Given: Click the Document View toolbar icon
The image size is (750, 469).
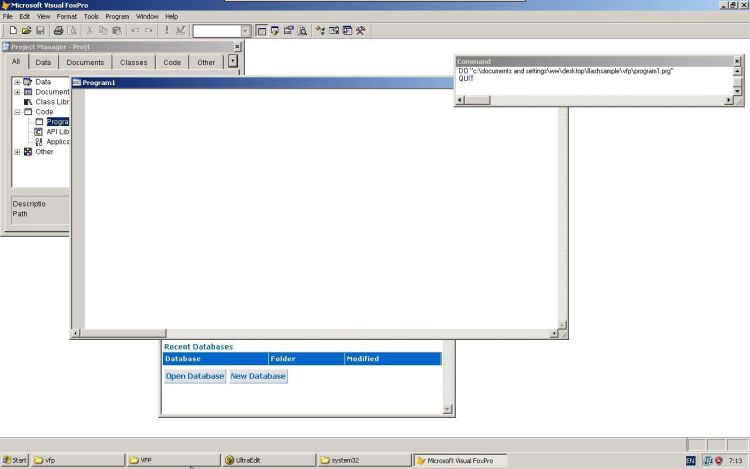Looking at the screenshot, I should [302, 31].
